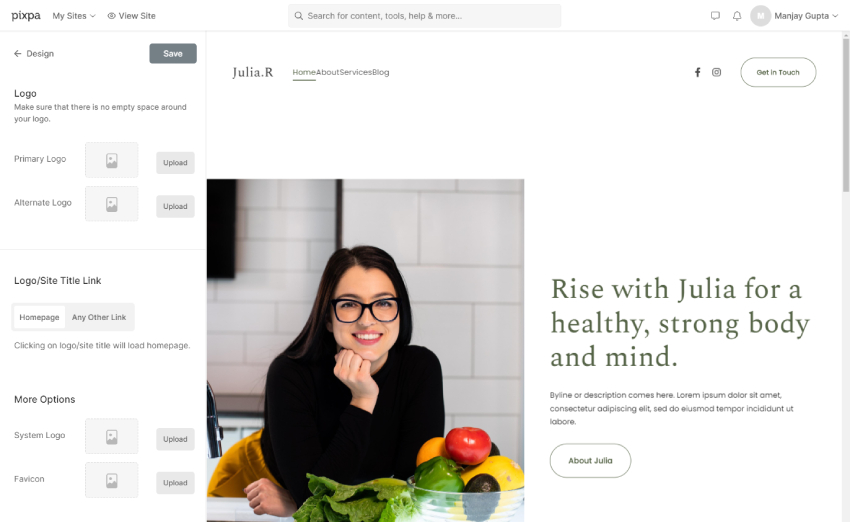850x522 pixels.
Task: Select the Homepage link option
Action: (x=39, y=317)
